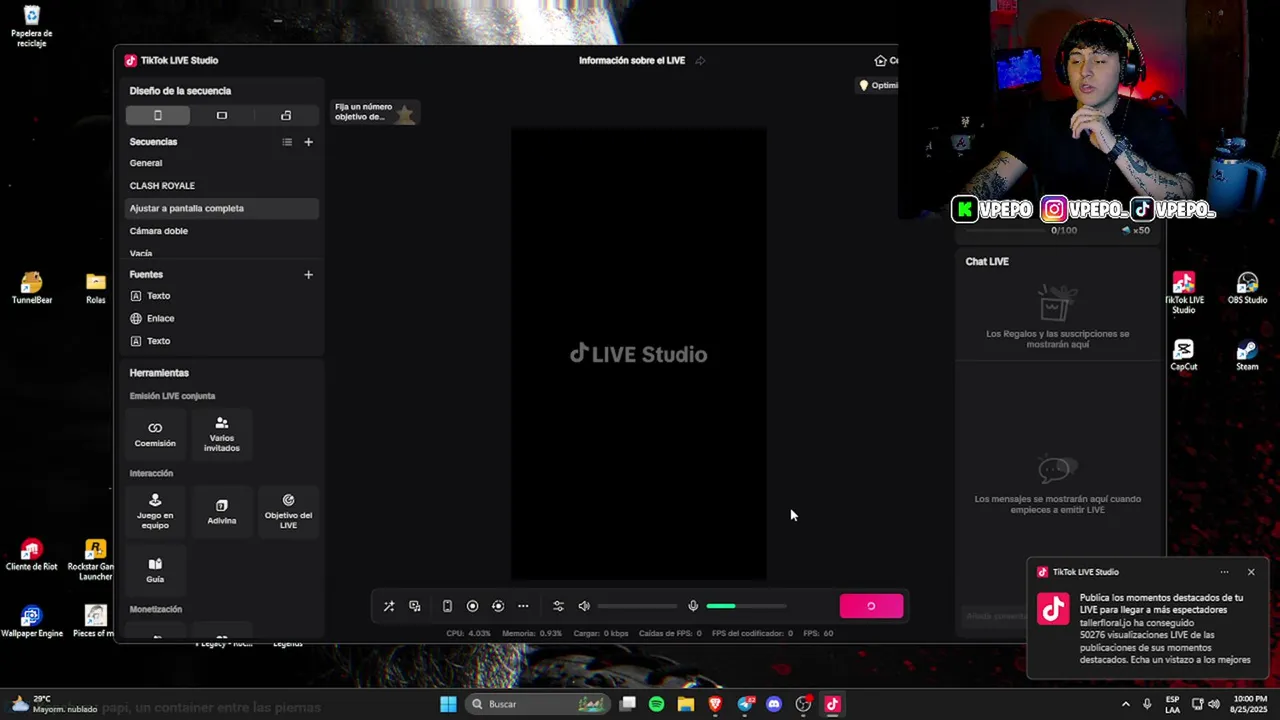Viewport: 1280px width, 720px height.
Task: Open the audio mixer settings icon
Action: 558,606
